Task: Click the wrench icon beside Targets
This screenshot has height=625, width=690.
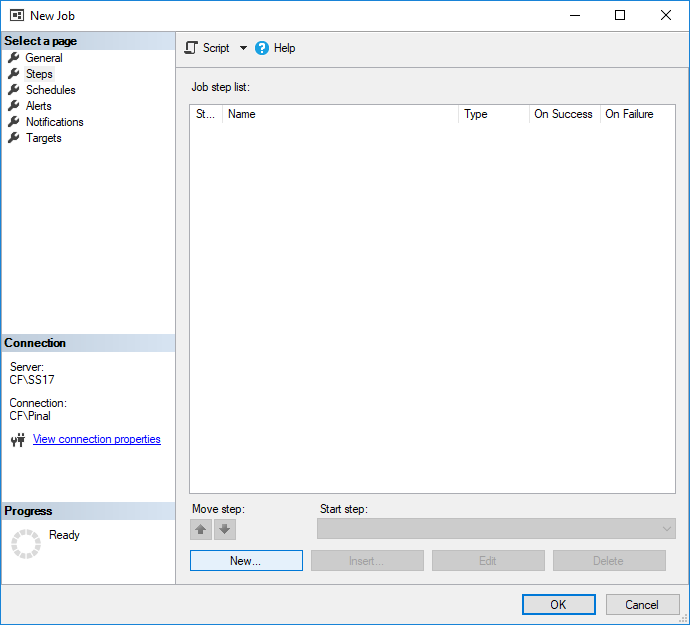Action: (14, 138)
